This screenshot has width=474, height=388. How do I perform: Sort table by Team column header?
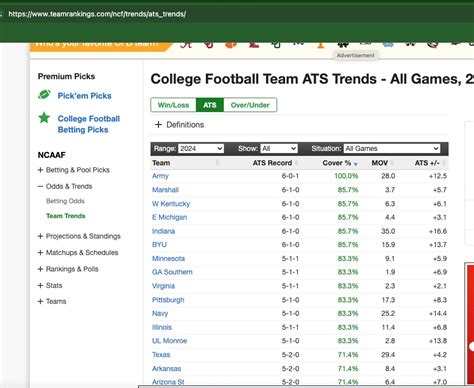[161, 163]
